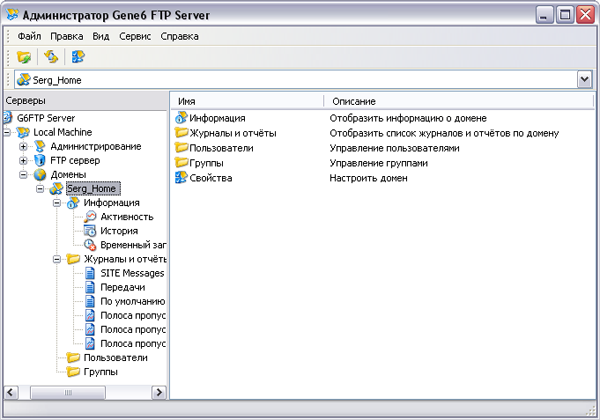Click the Передачи log document icon
600x420 pixels.
(90, 287)
